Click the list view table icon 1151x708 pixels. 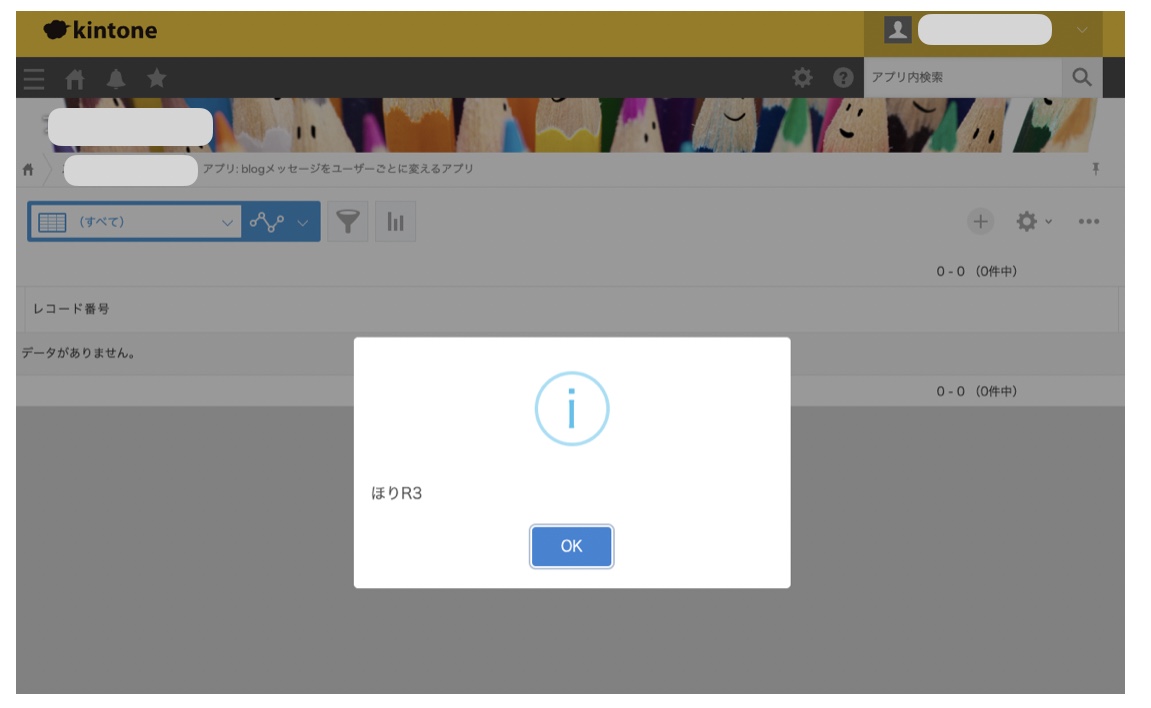click(x=52, y=222)
